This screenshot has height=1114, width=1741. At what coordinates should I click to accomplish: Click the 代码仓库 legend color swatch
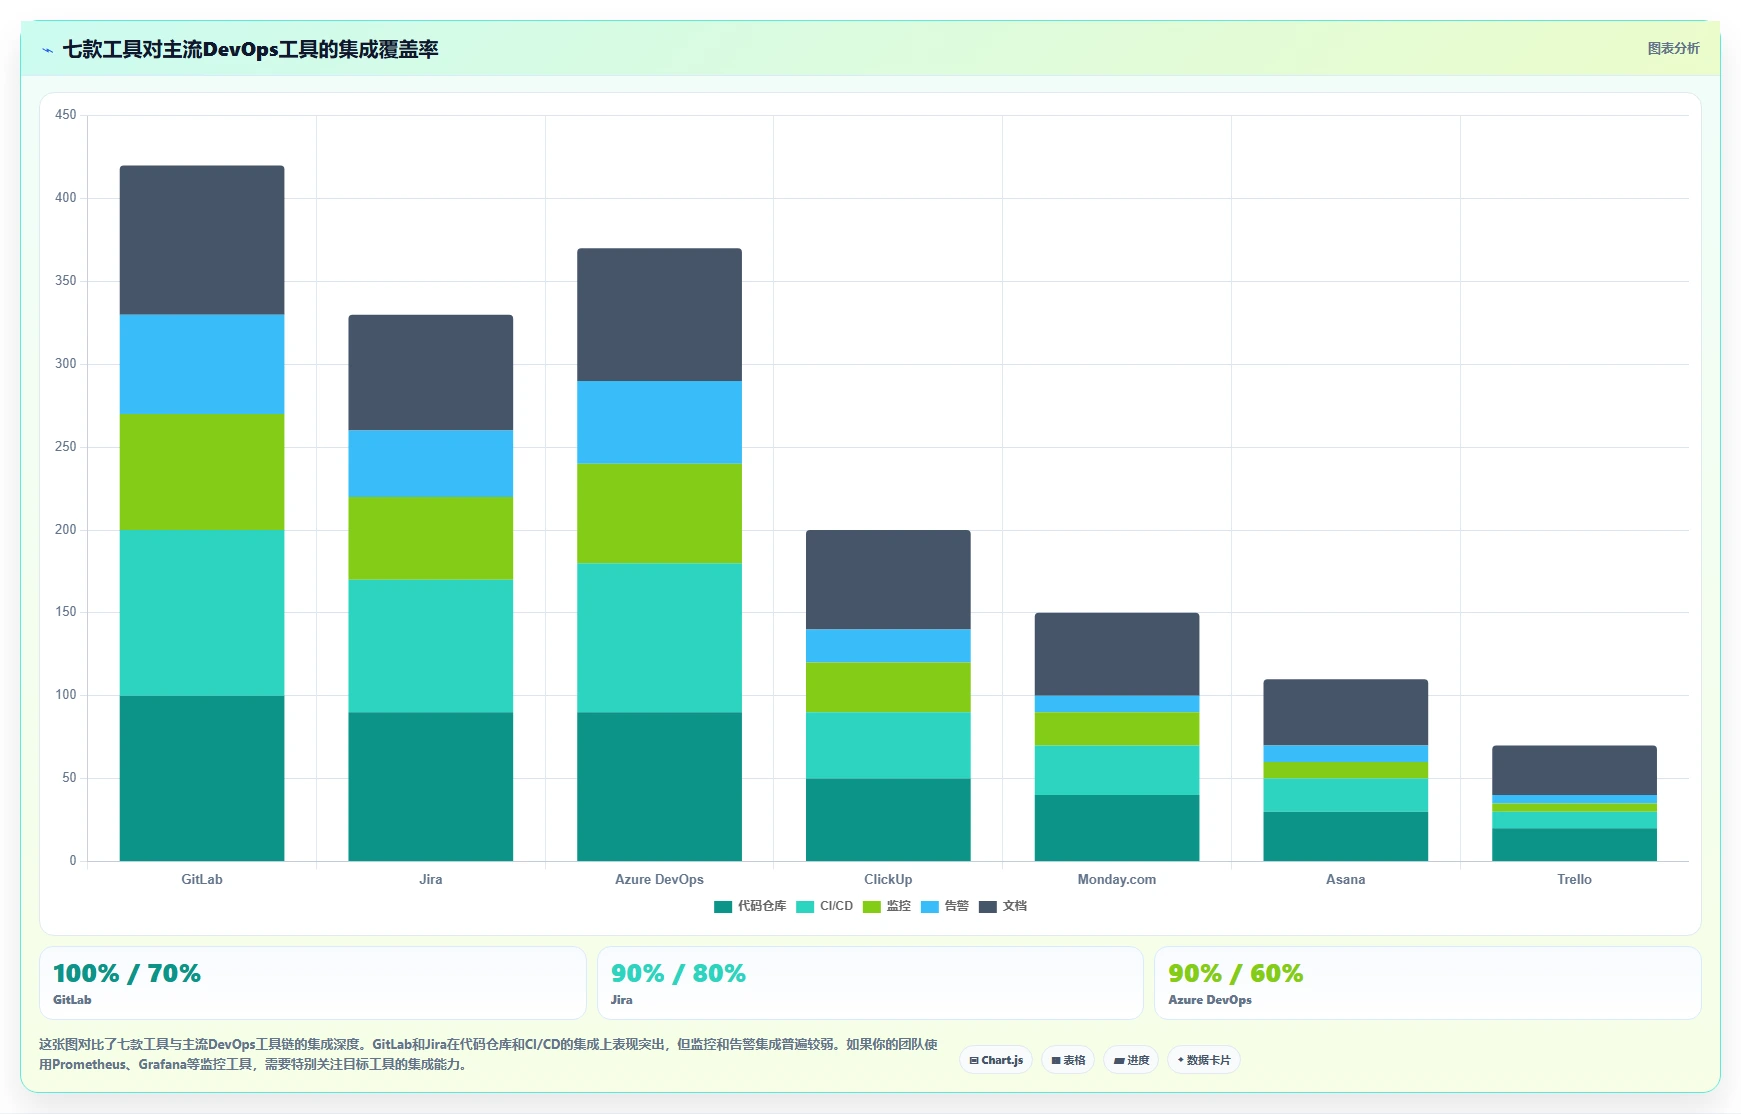click(723, 907)
